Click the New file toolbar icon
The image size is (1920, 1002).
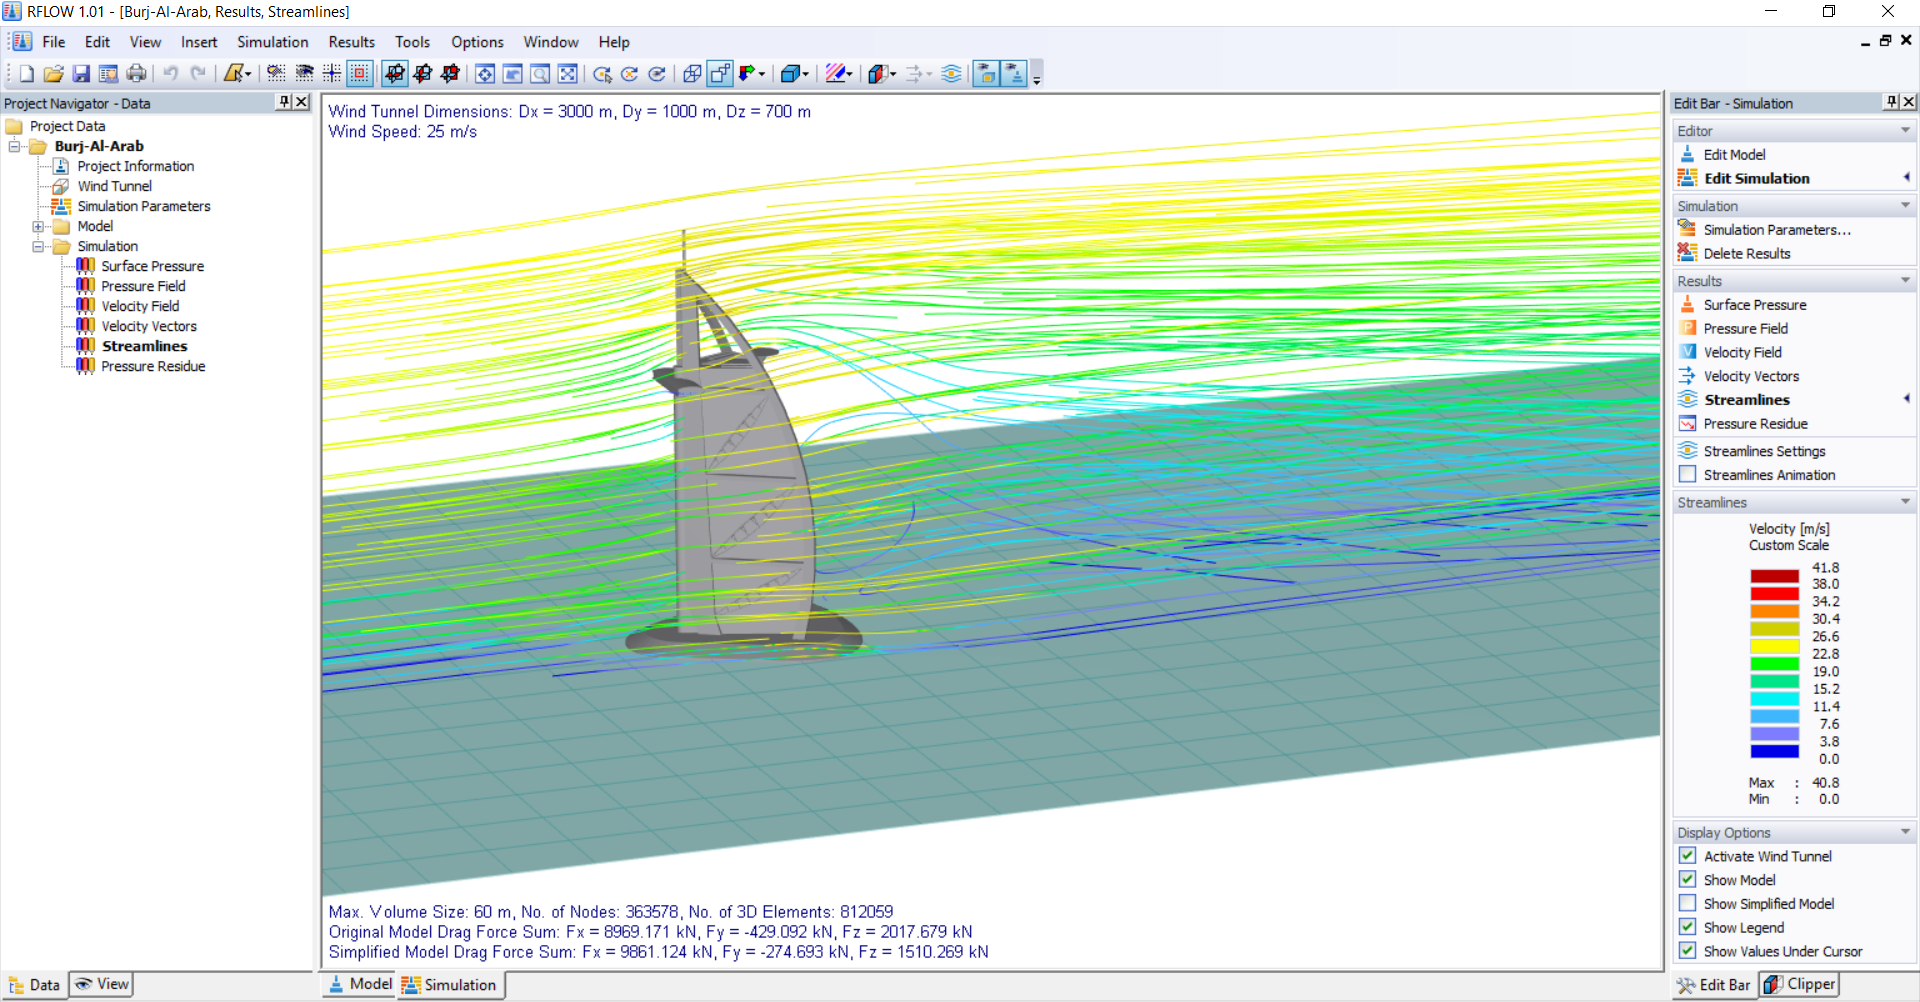pos(27,74)
